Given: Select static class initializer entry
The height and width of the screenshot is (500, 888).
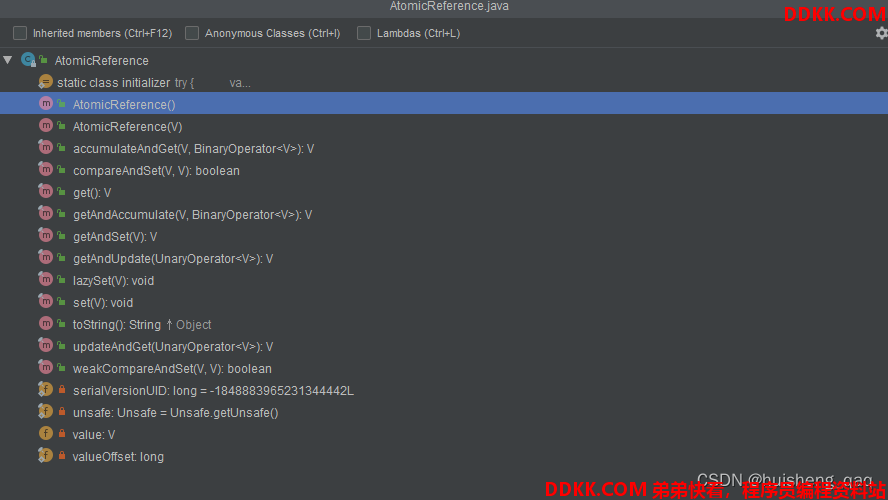Looking at the screenshot, I should tap(444, 82).
